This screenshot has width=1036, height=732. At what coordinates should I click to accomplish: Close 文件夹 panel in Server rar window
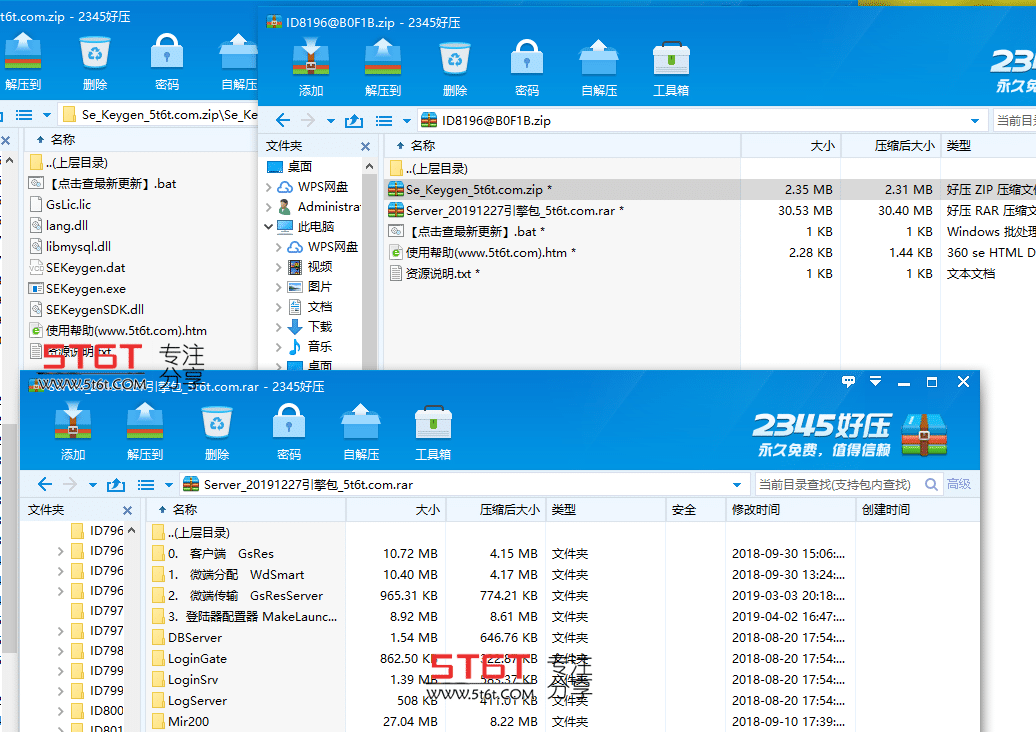click(128, 511)
